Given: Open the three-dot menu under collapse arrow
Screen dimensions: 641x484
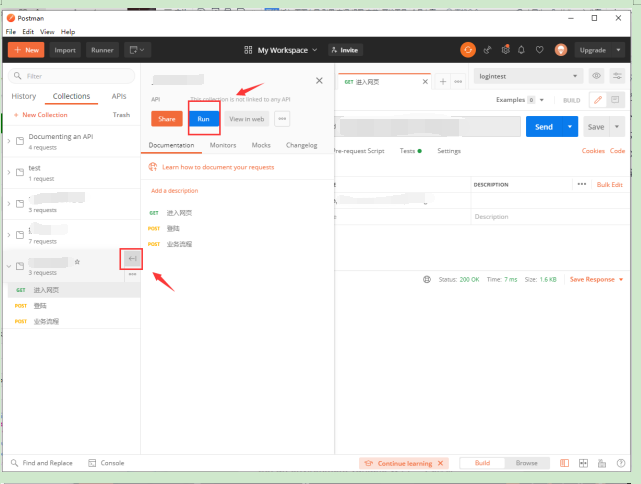Looking at the screenshot, I should pyautogui.click(x=132, y=274).
